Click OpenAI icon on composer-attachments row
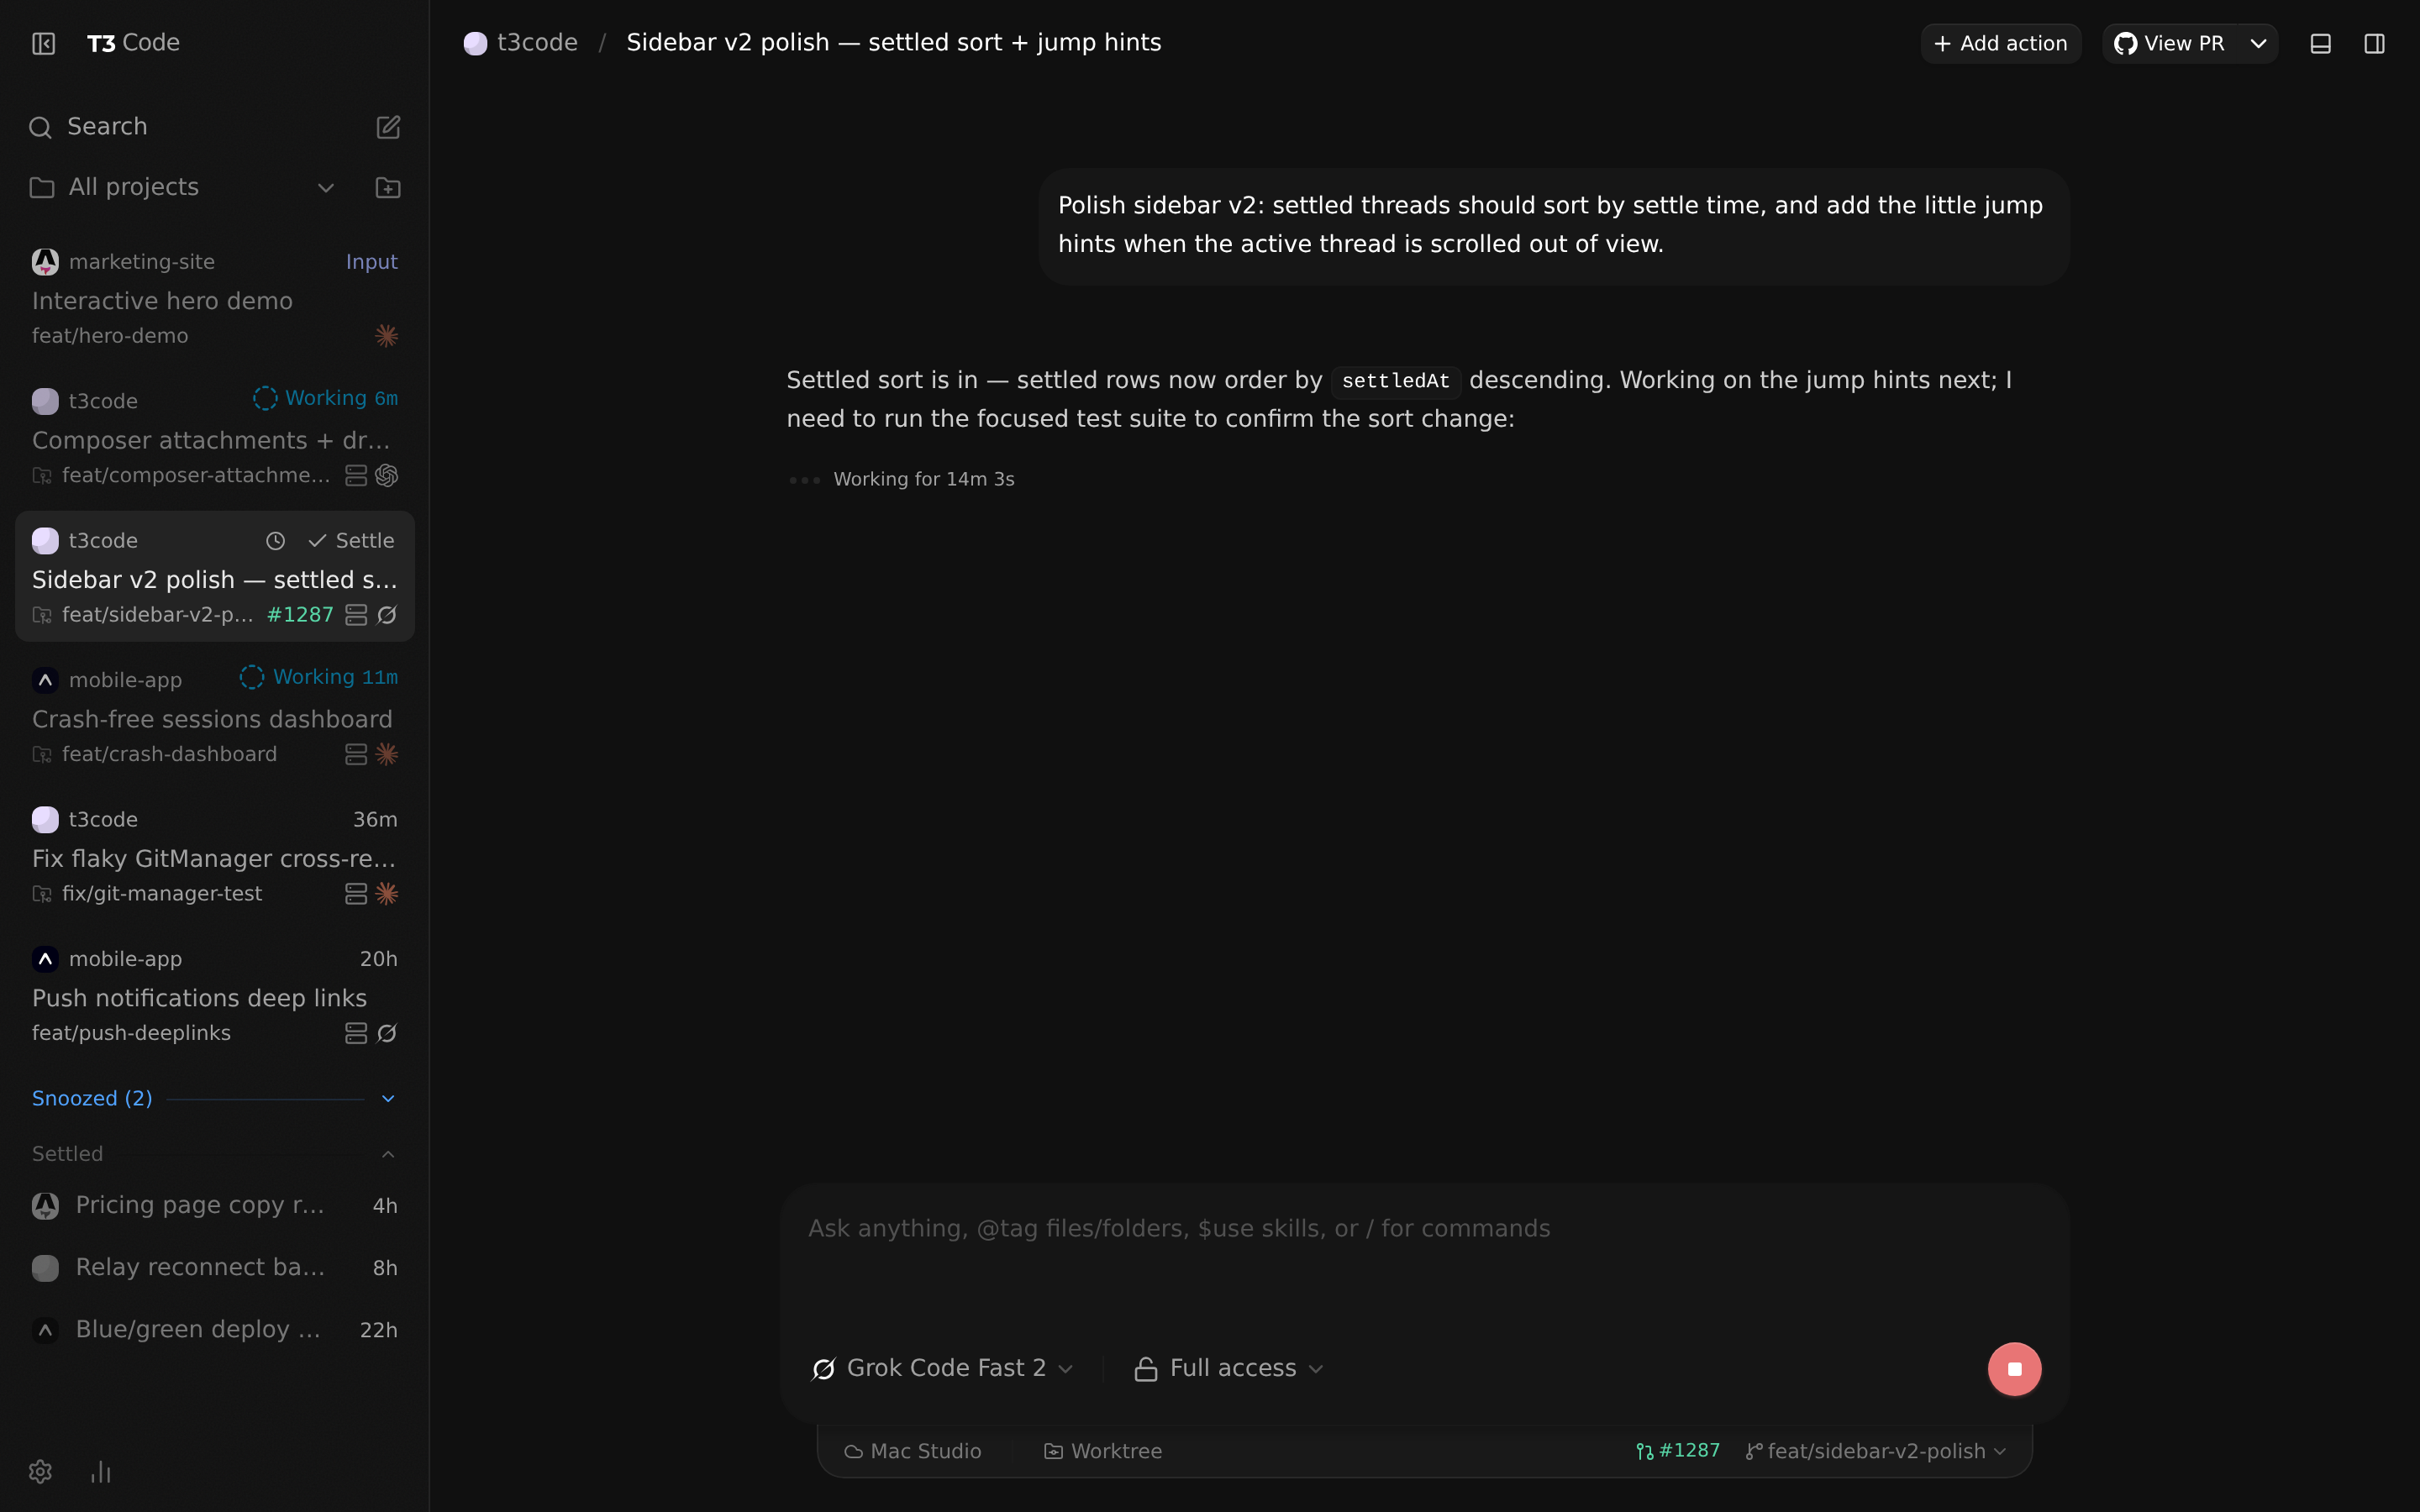Screen dimensions: 2420x1512 pyautogui.click(x=387, y=476)
